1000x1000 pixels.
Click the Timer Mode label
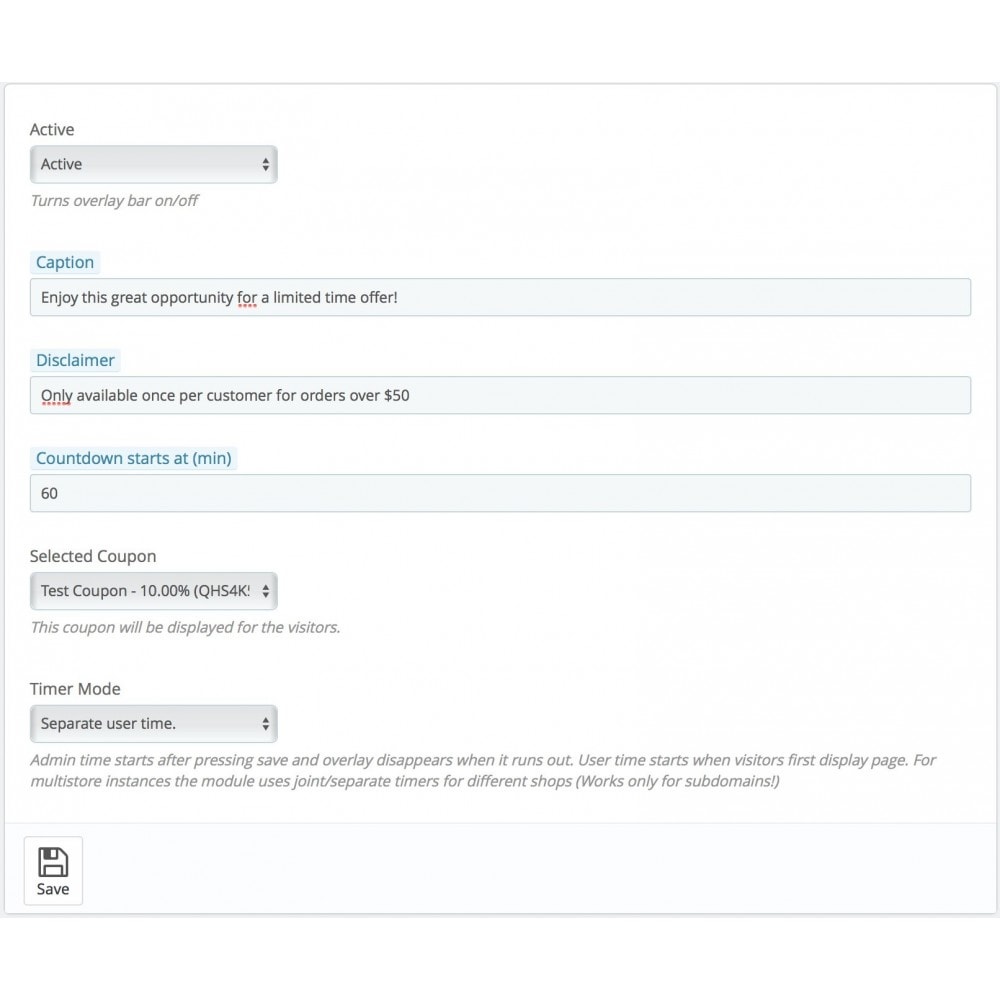point(75,689)
